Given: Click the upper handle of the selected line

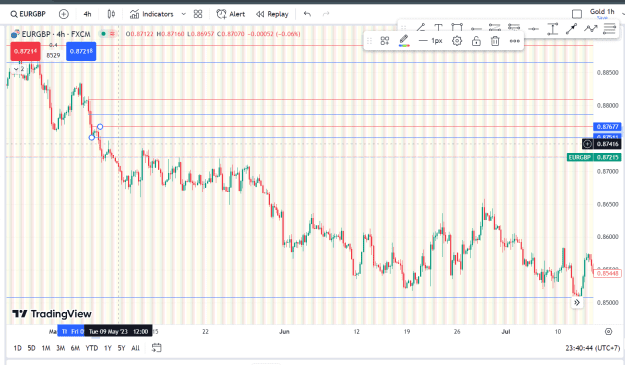Looking at the screenshot, I should pyautogui.click(x=100, y=127).
